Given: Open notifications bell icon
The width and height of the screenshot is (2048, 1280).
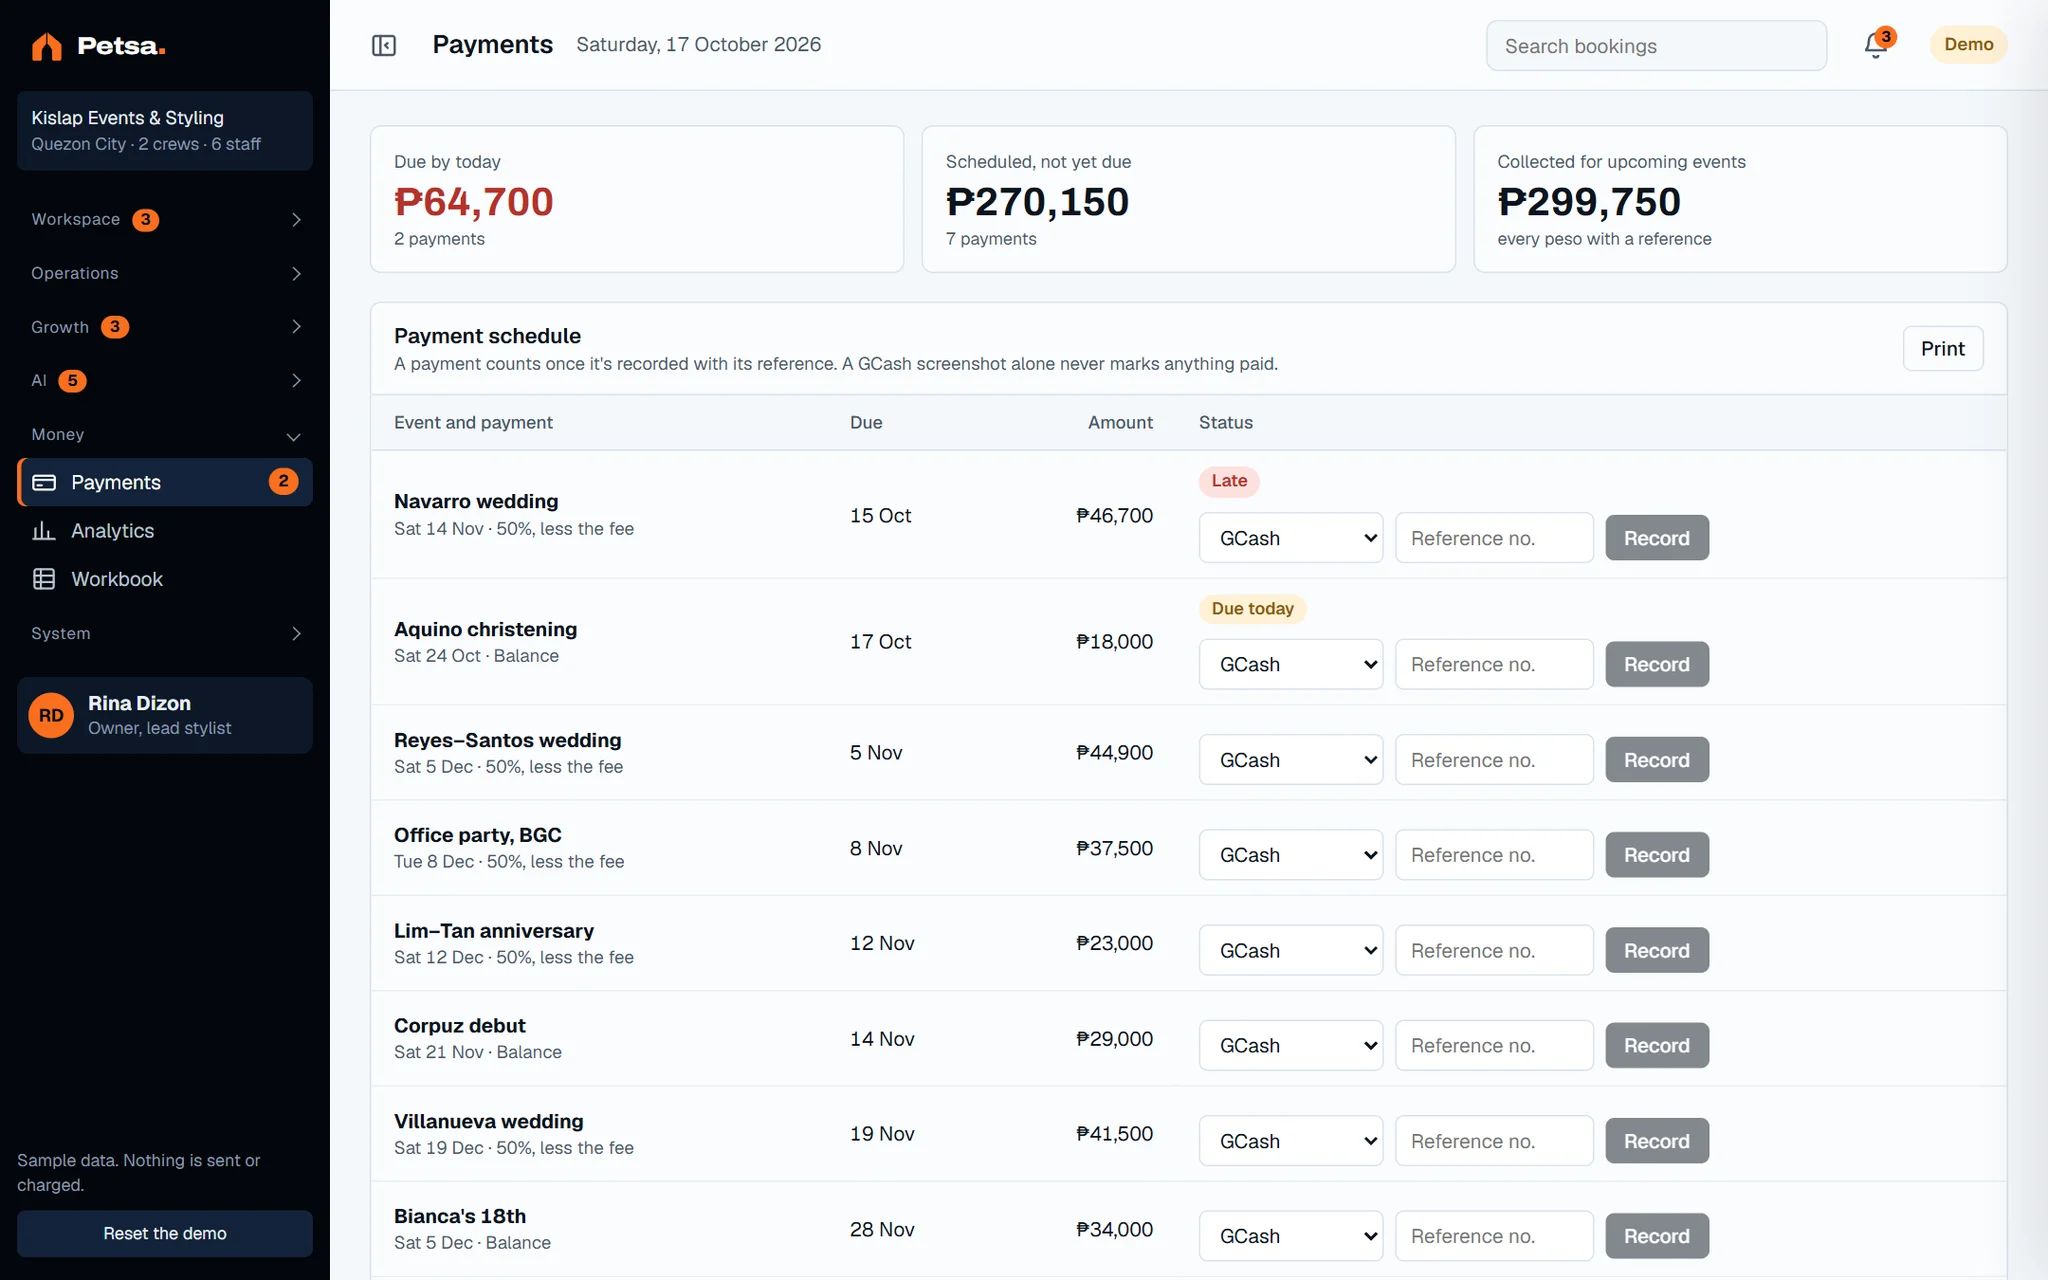Looking at the screenshot, I should (1876, 45).
